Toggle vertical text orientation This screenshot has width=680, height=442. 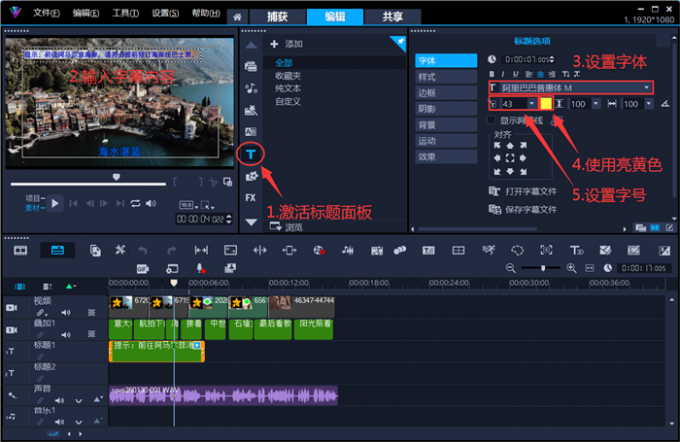click(566, 74)
